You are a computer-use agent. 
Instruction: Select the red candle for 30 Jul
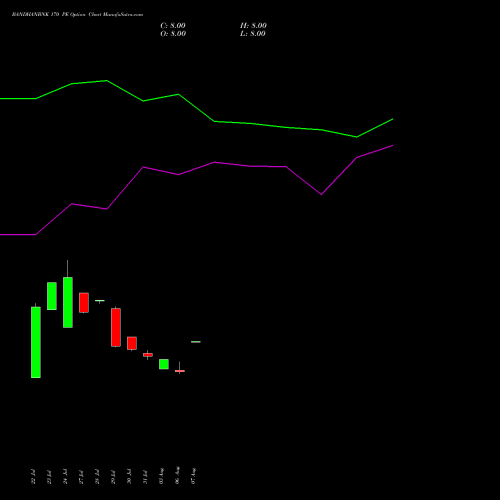tap(132, 343)
